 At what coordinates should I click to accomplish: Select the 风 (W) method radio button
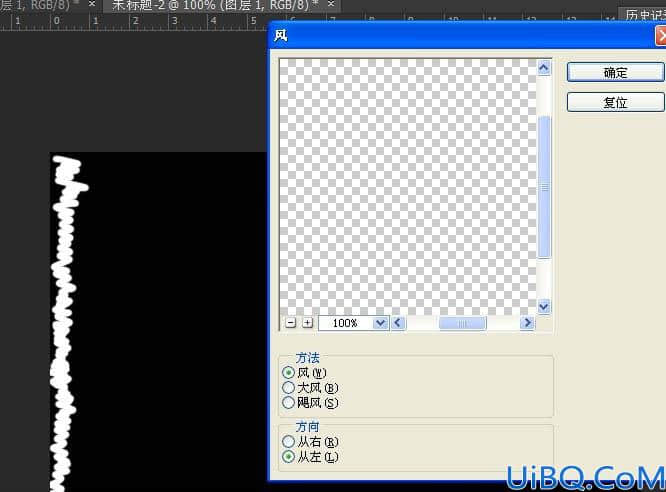(288, 373)
